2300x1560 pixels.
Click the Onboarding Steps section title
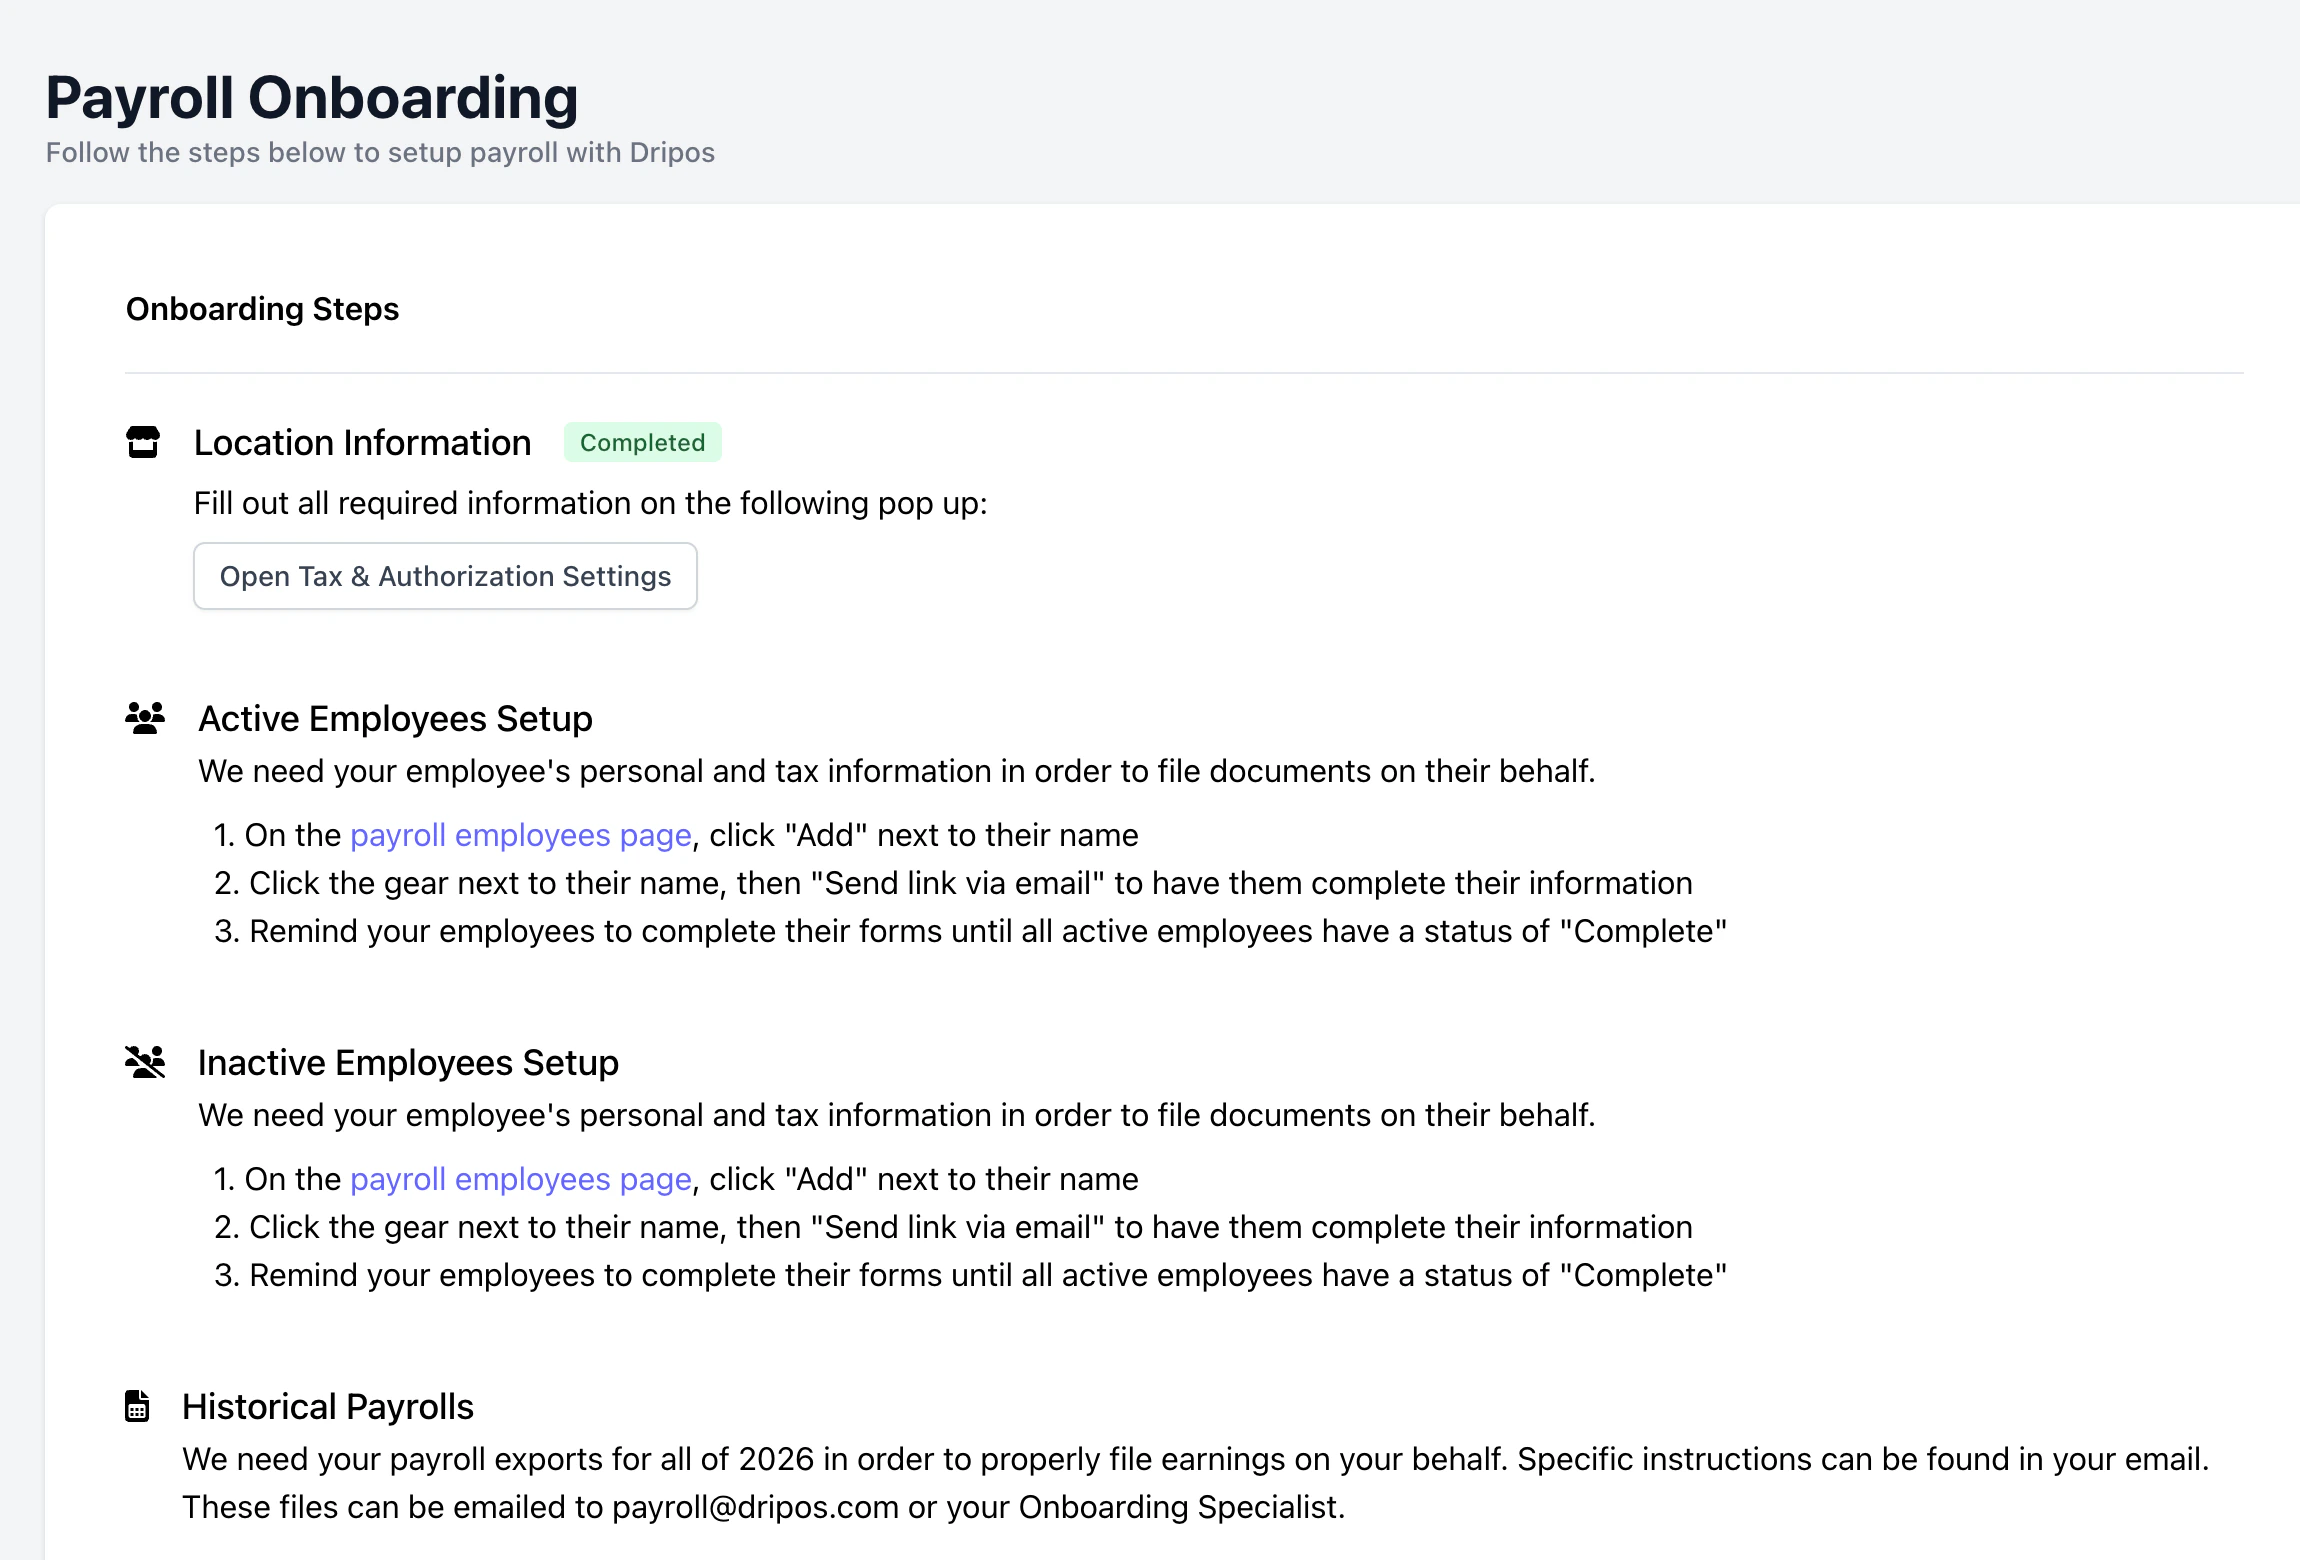(262, 309)
